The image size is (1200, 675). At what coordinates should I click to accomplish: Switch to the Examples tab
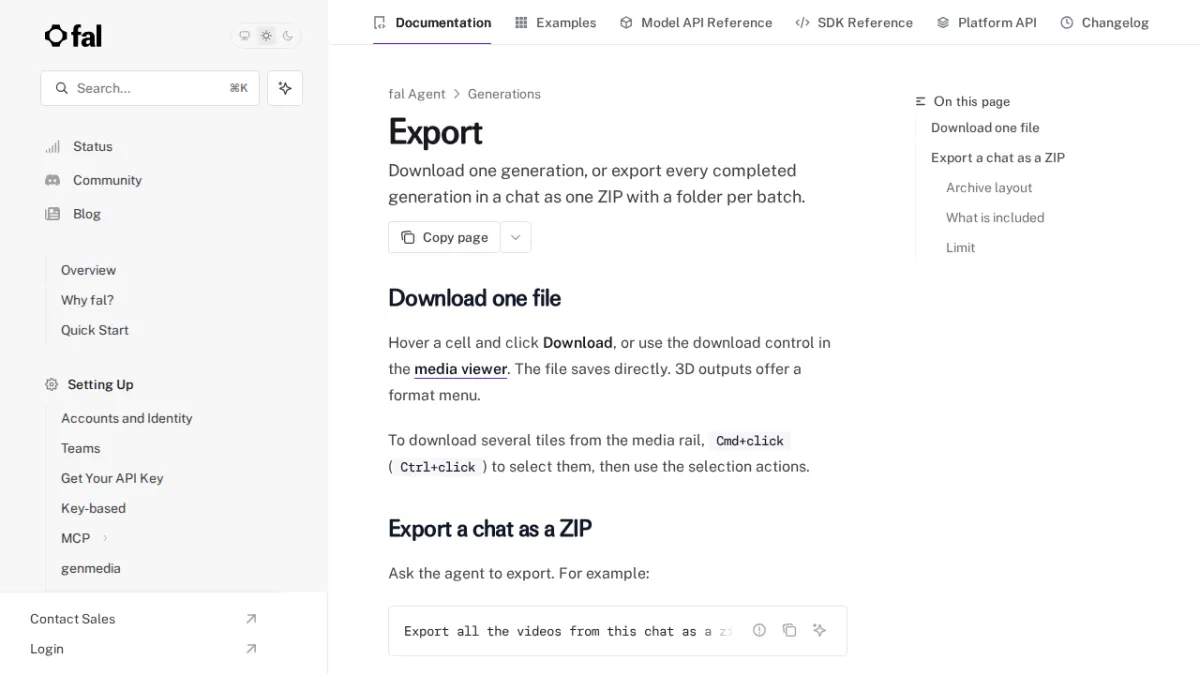pyautogui.click(x=555, y=22)
